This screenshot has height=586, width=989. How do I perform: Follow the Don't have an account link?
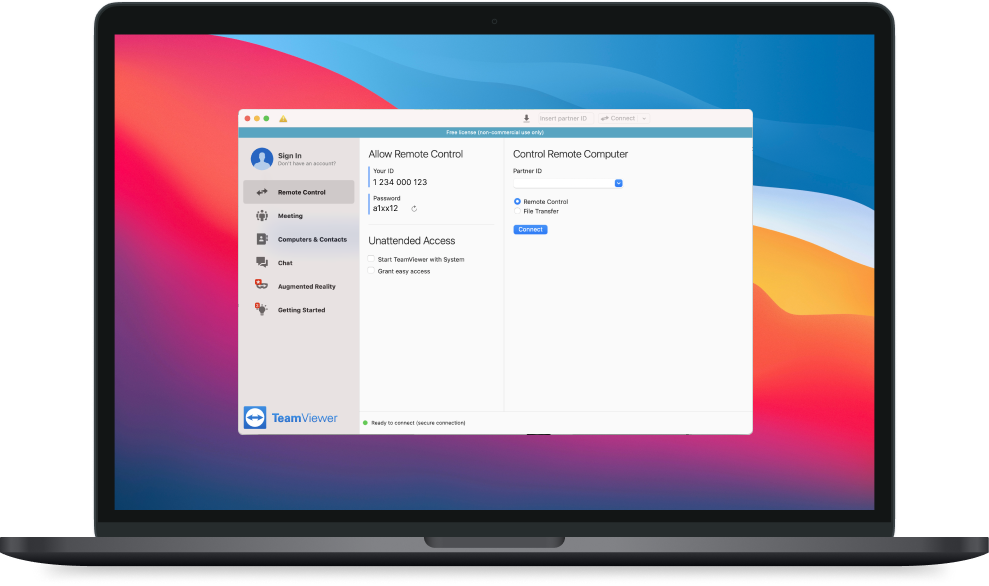coord(307,164)
